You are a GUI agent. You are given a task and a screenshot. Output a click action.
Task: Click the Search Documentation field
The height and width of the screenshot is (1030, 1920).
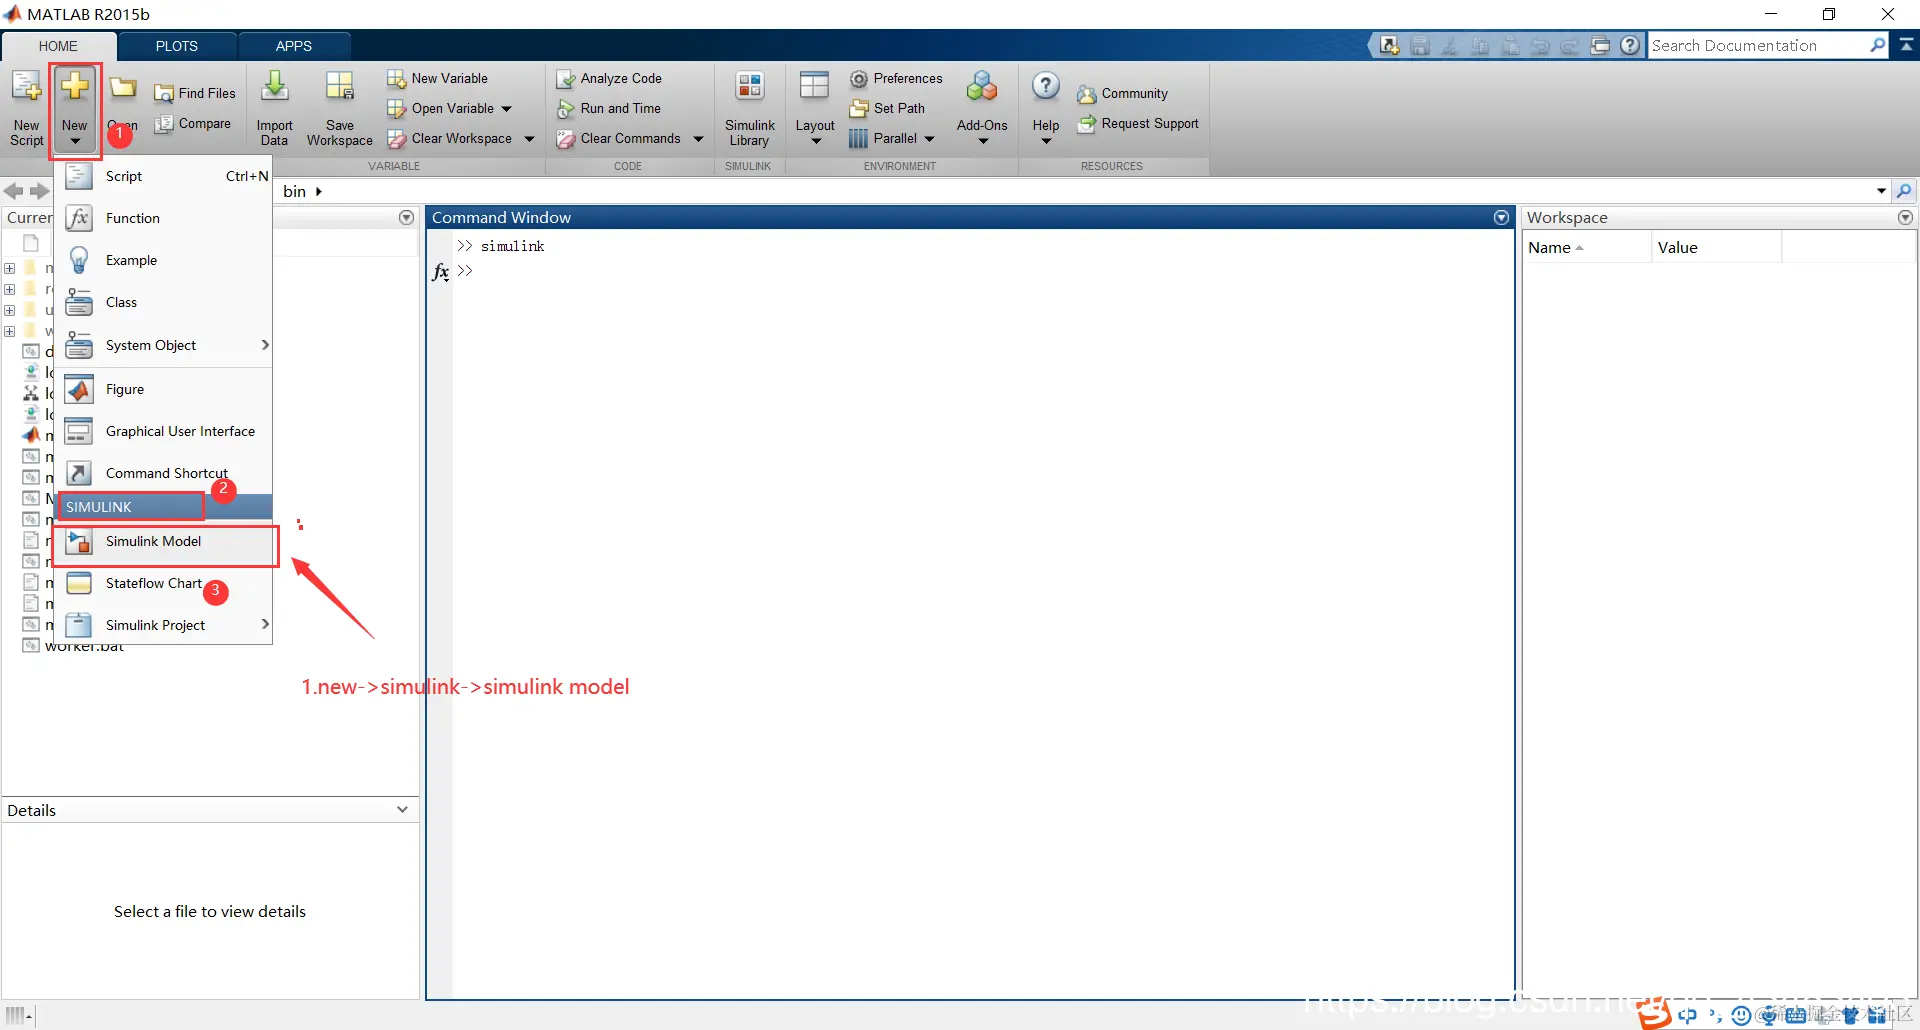point(1757,46)
